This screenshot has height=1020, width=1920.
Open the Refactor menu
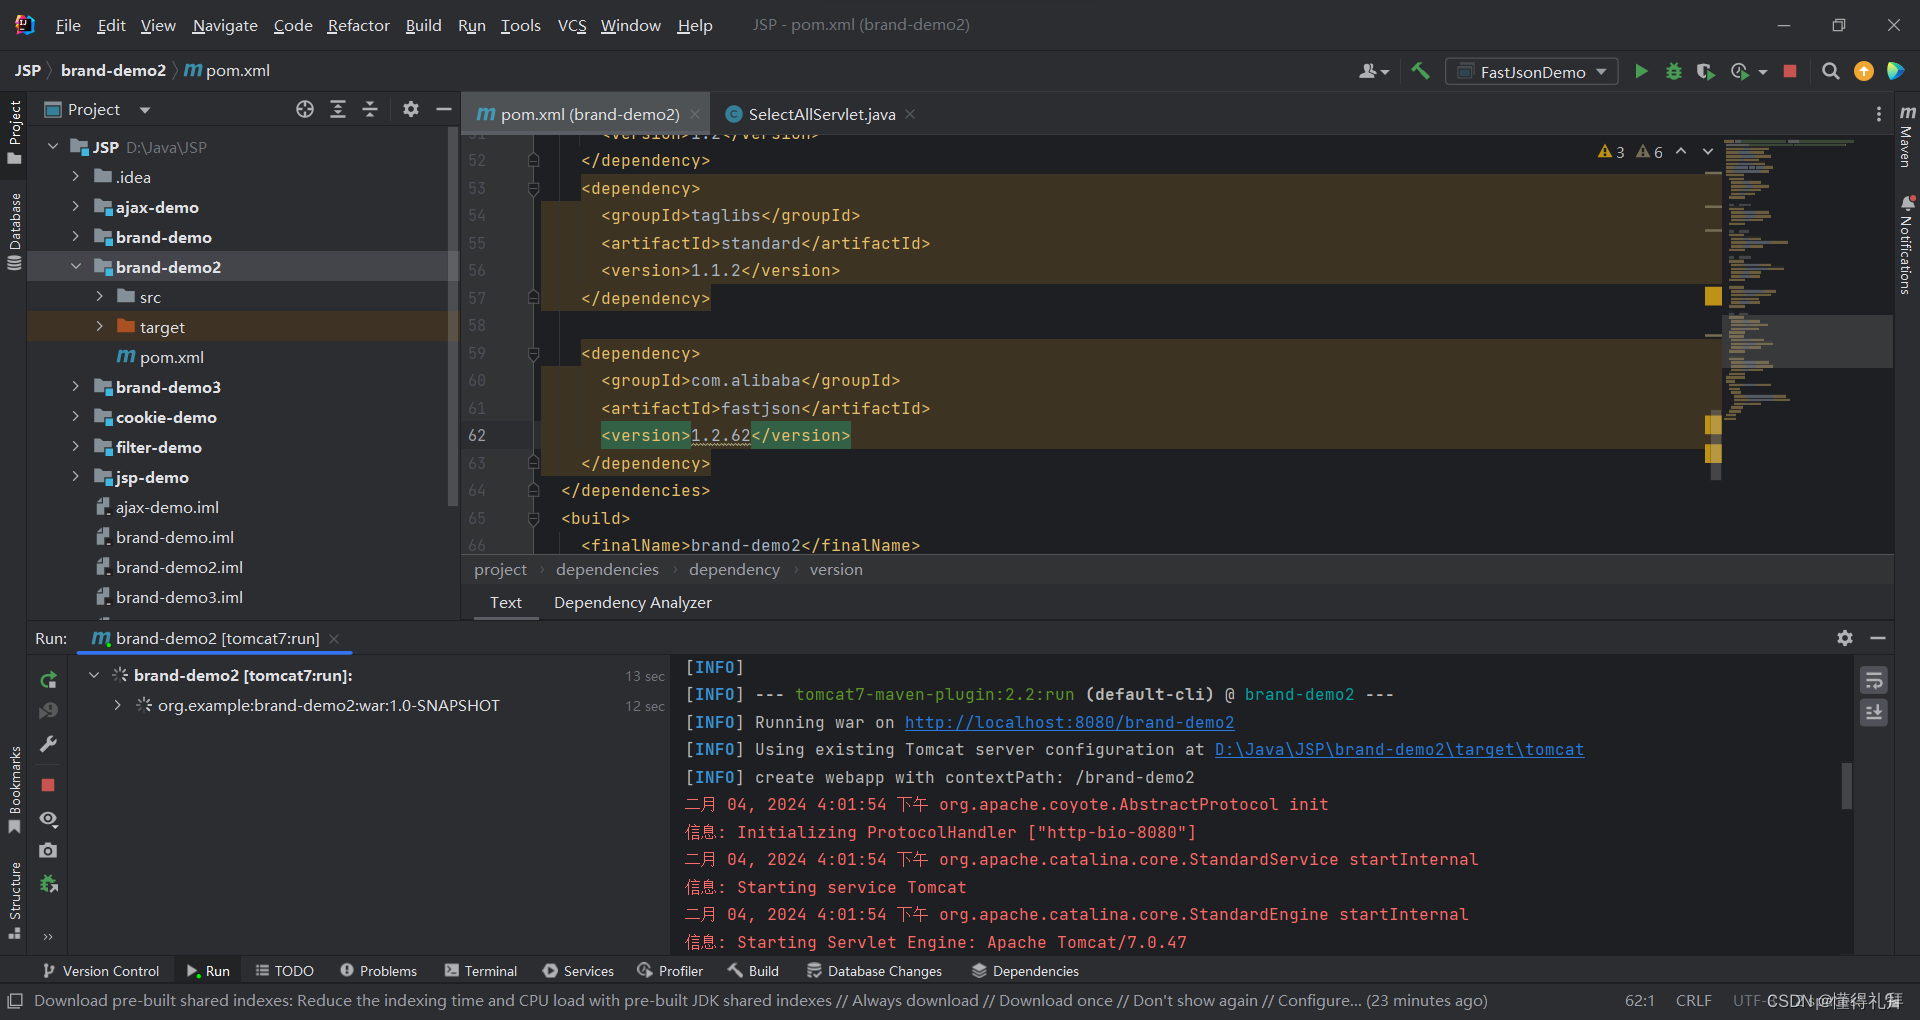point(358,25)
